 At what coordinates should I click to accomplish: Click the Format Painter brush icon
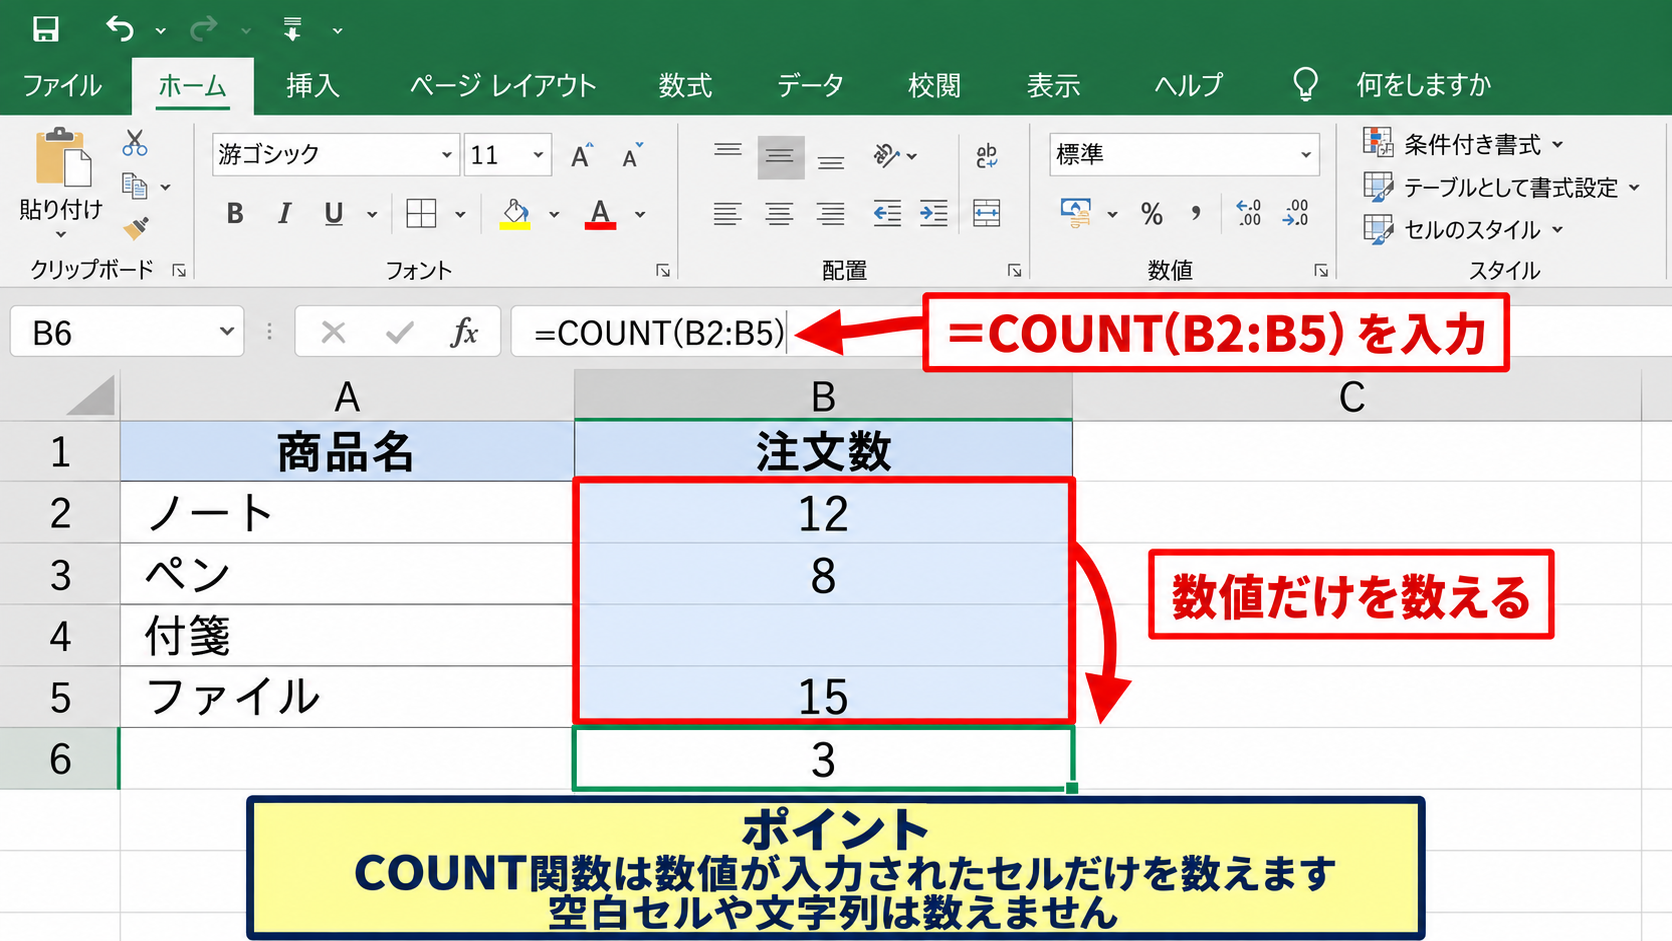[x=136, y=229]
